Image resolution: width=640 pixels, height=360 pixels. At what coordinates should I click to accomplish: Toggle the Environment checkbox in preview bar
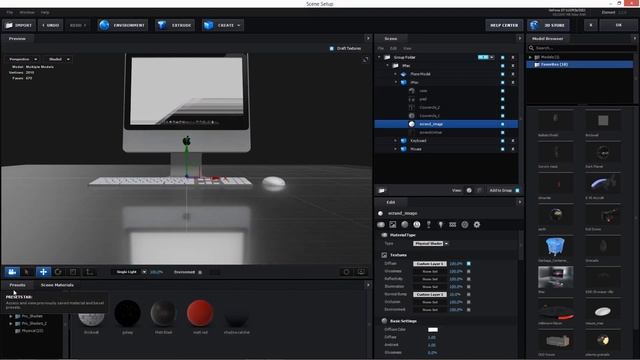(x=200, y=272)
